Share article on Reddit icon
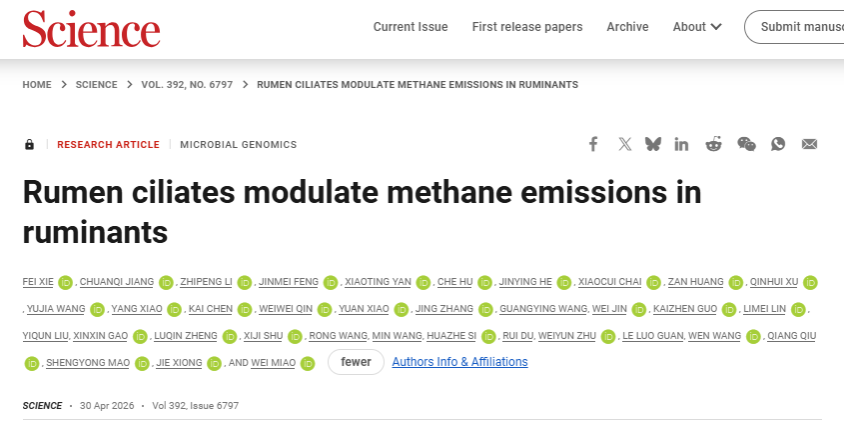The height and width of the screenshot is (422, 844). (713, 144)
